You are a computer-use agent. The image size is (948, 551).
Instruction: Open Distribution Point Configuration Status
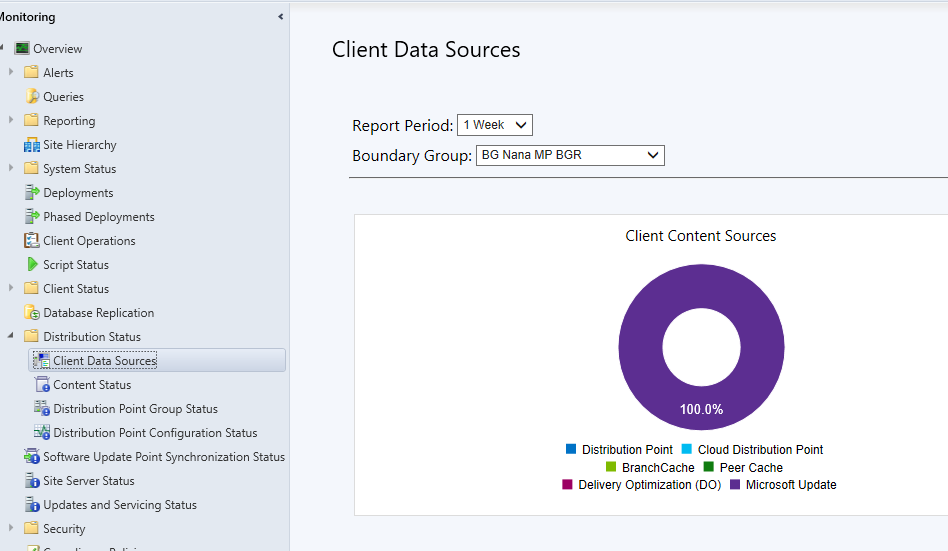pyautogui.click(x=155, y=433)
